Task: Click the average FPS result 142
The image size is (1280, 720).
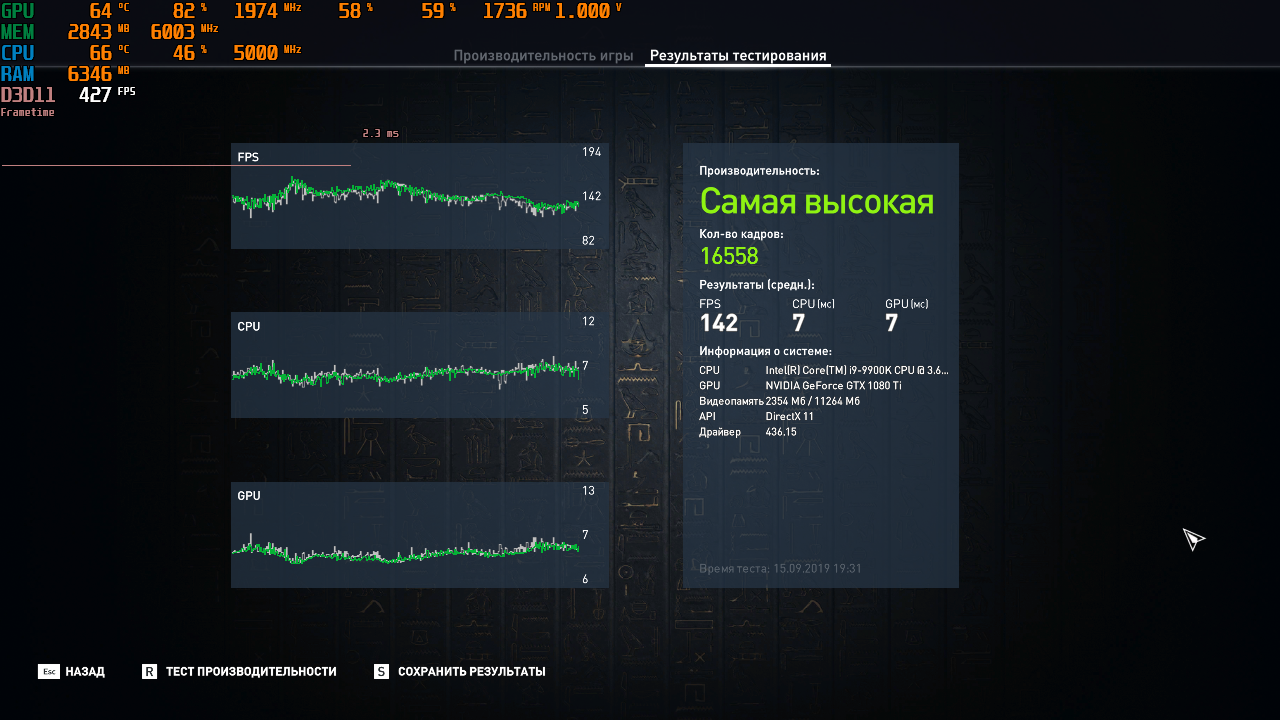Action: 719,323
